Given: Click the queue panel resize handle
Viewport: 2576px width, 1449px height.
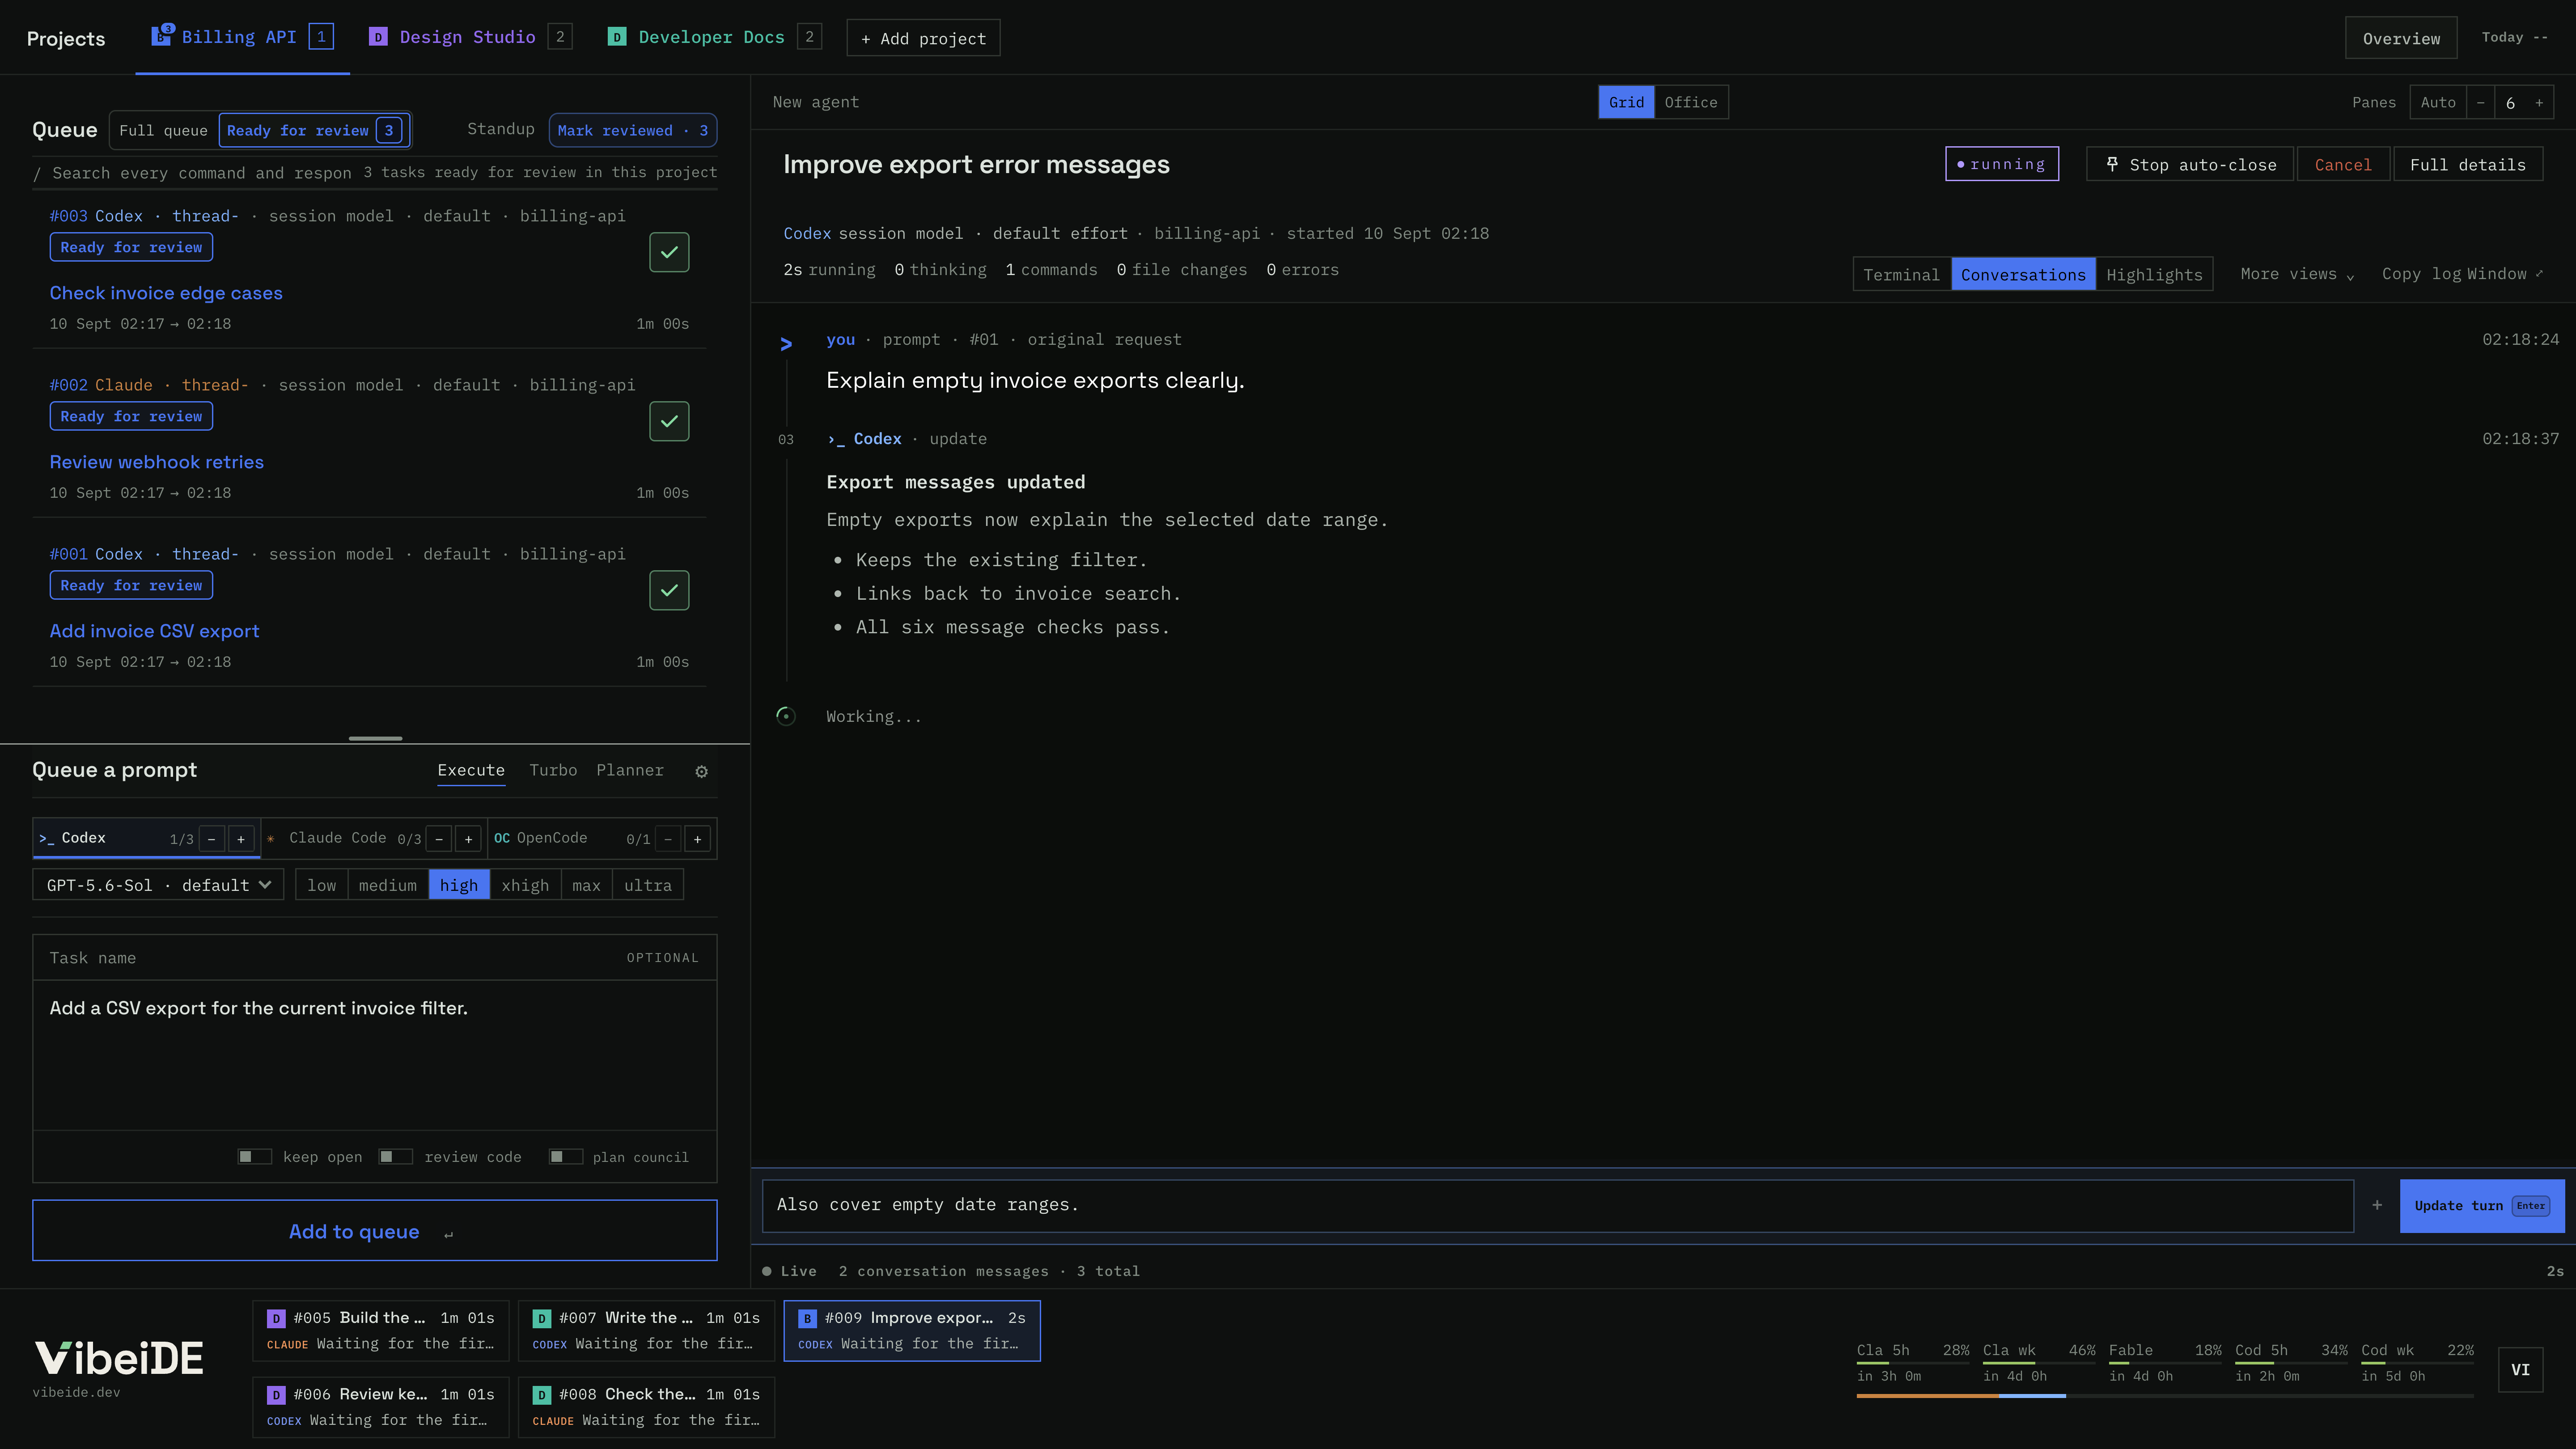Looking at the screenshot, I should click(375, 739).
